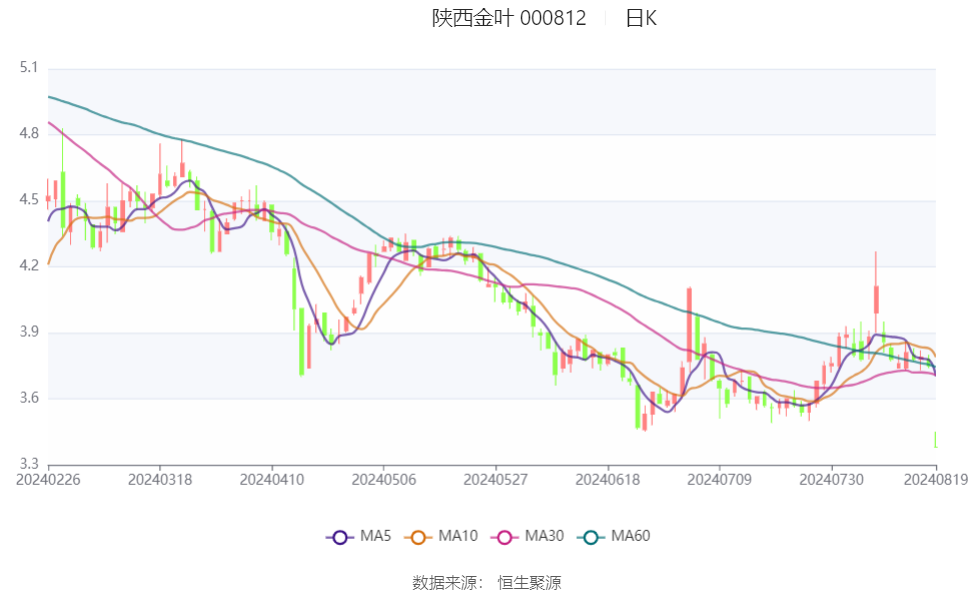Screen dimensions: 975x592
Task: Click the 20240410 date axis label
Action: (x=272, y=480)
